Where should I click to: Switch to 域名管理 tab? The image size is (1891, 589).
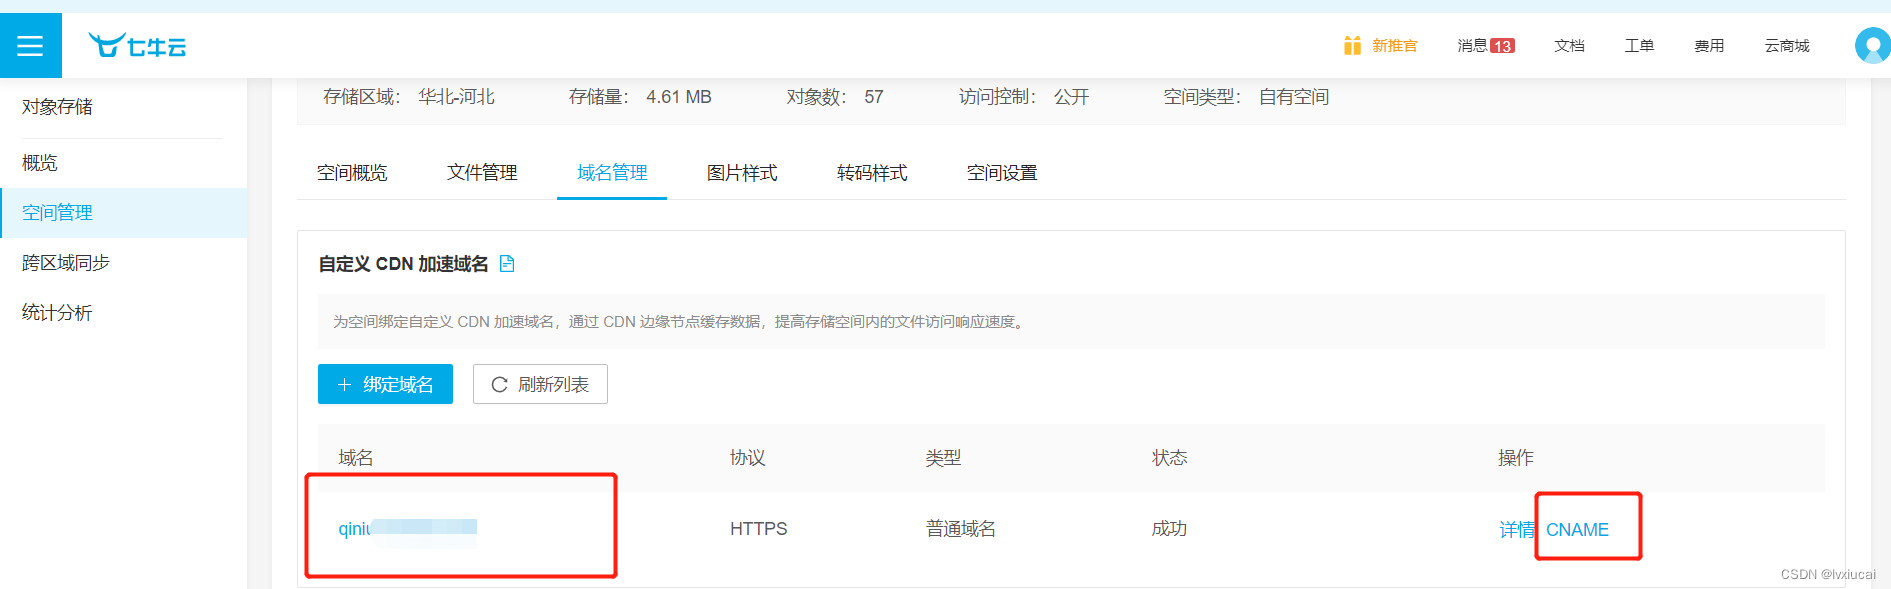[x=612, y=173]
